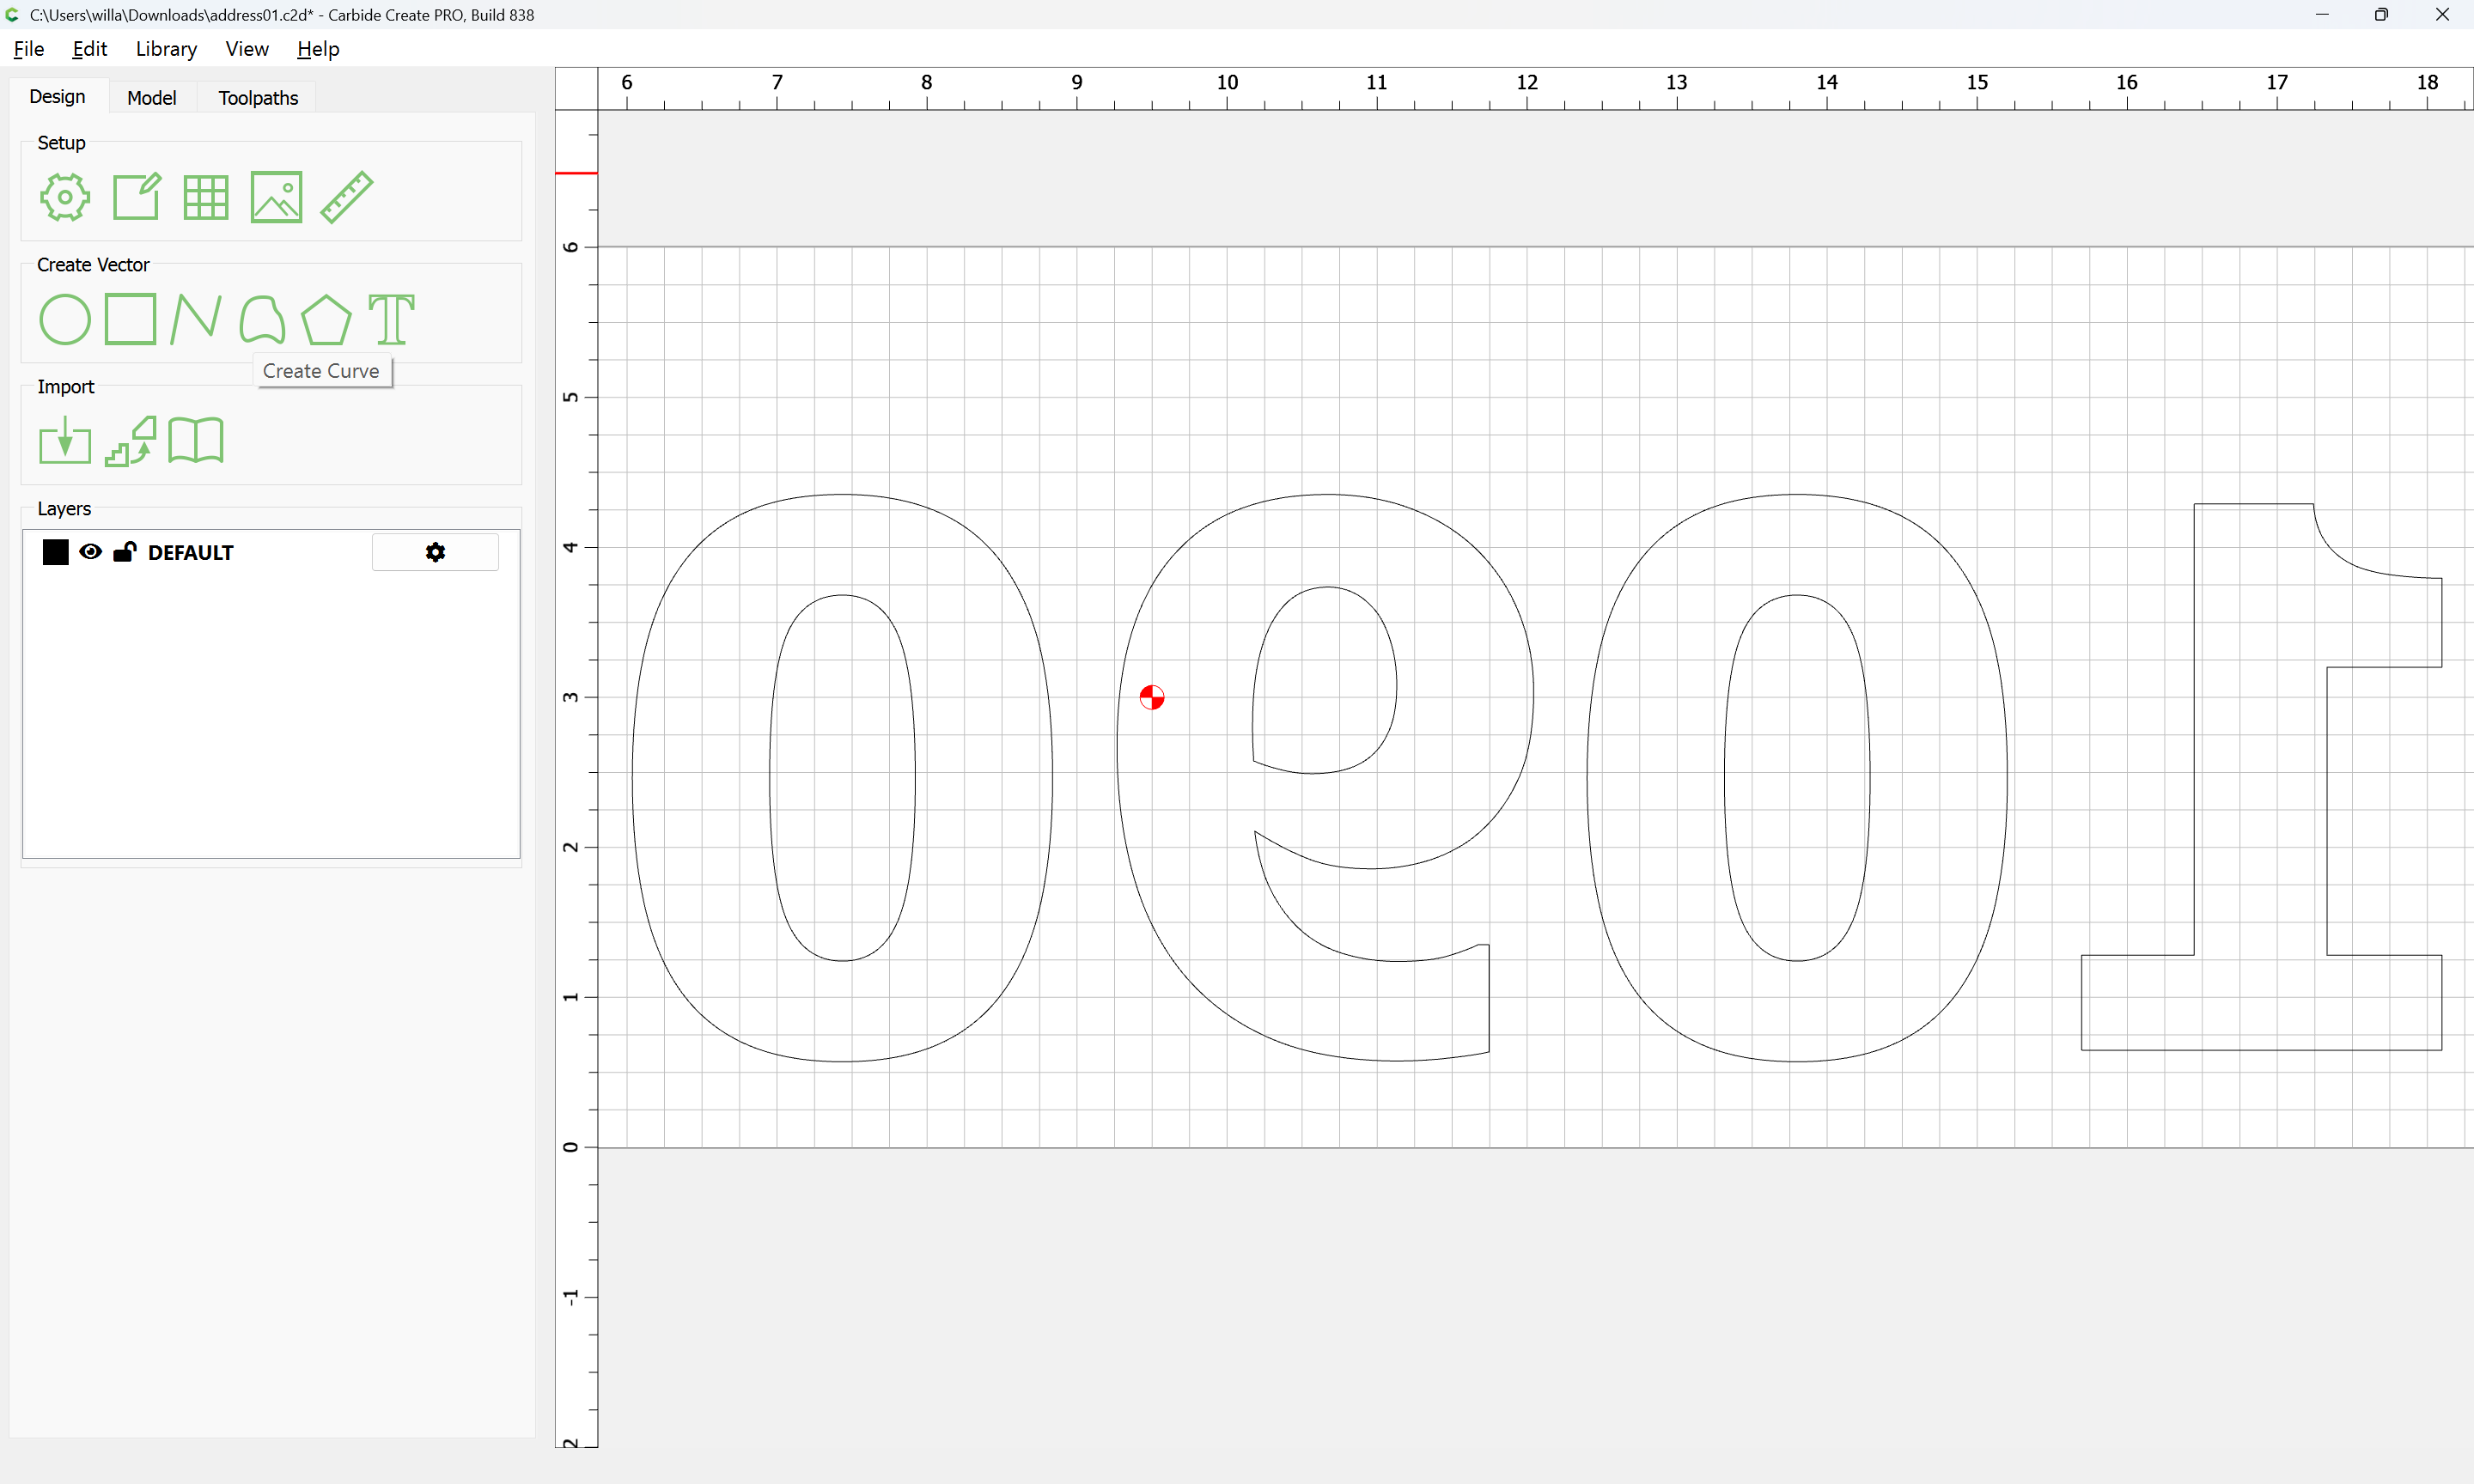Viewport: 2474px width, 1484px height.
Task: Hide the DEFAULT layer with eye icon
Action: coord(90,552)
